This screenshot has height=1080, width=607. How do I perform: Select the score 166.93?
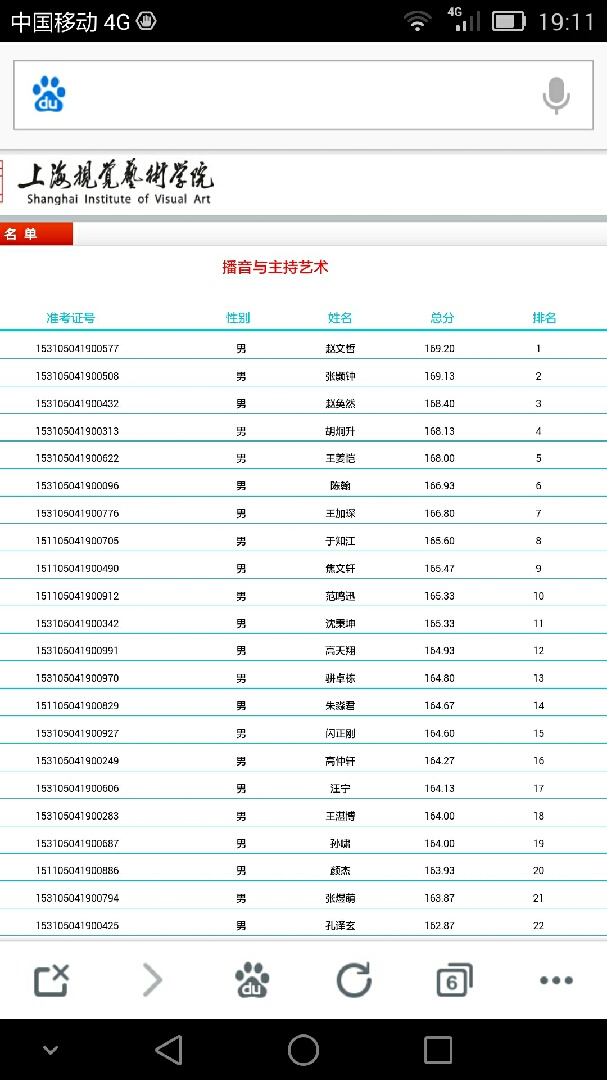440,486
